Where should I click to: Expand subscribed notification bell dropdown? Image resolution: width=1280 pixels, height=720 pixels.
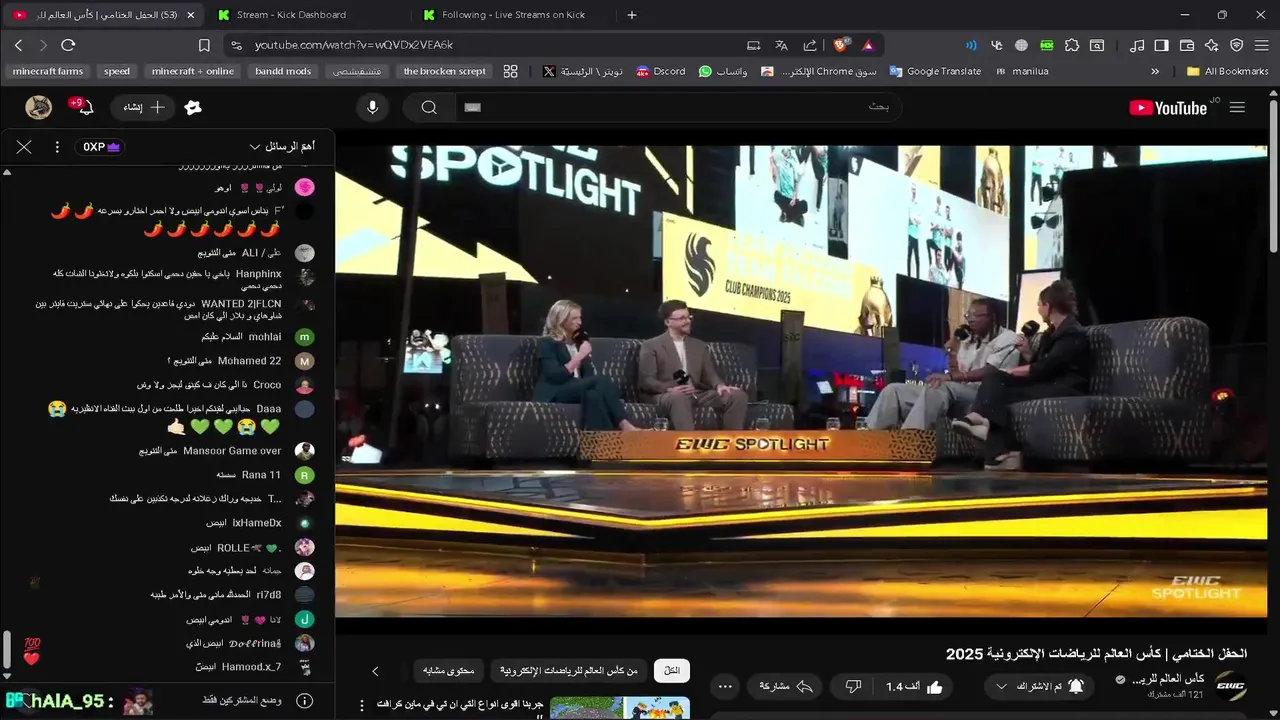pyautogui.click(x=1001, y=686)
